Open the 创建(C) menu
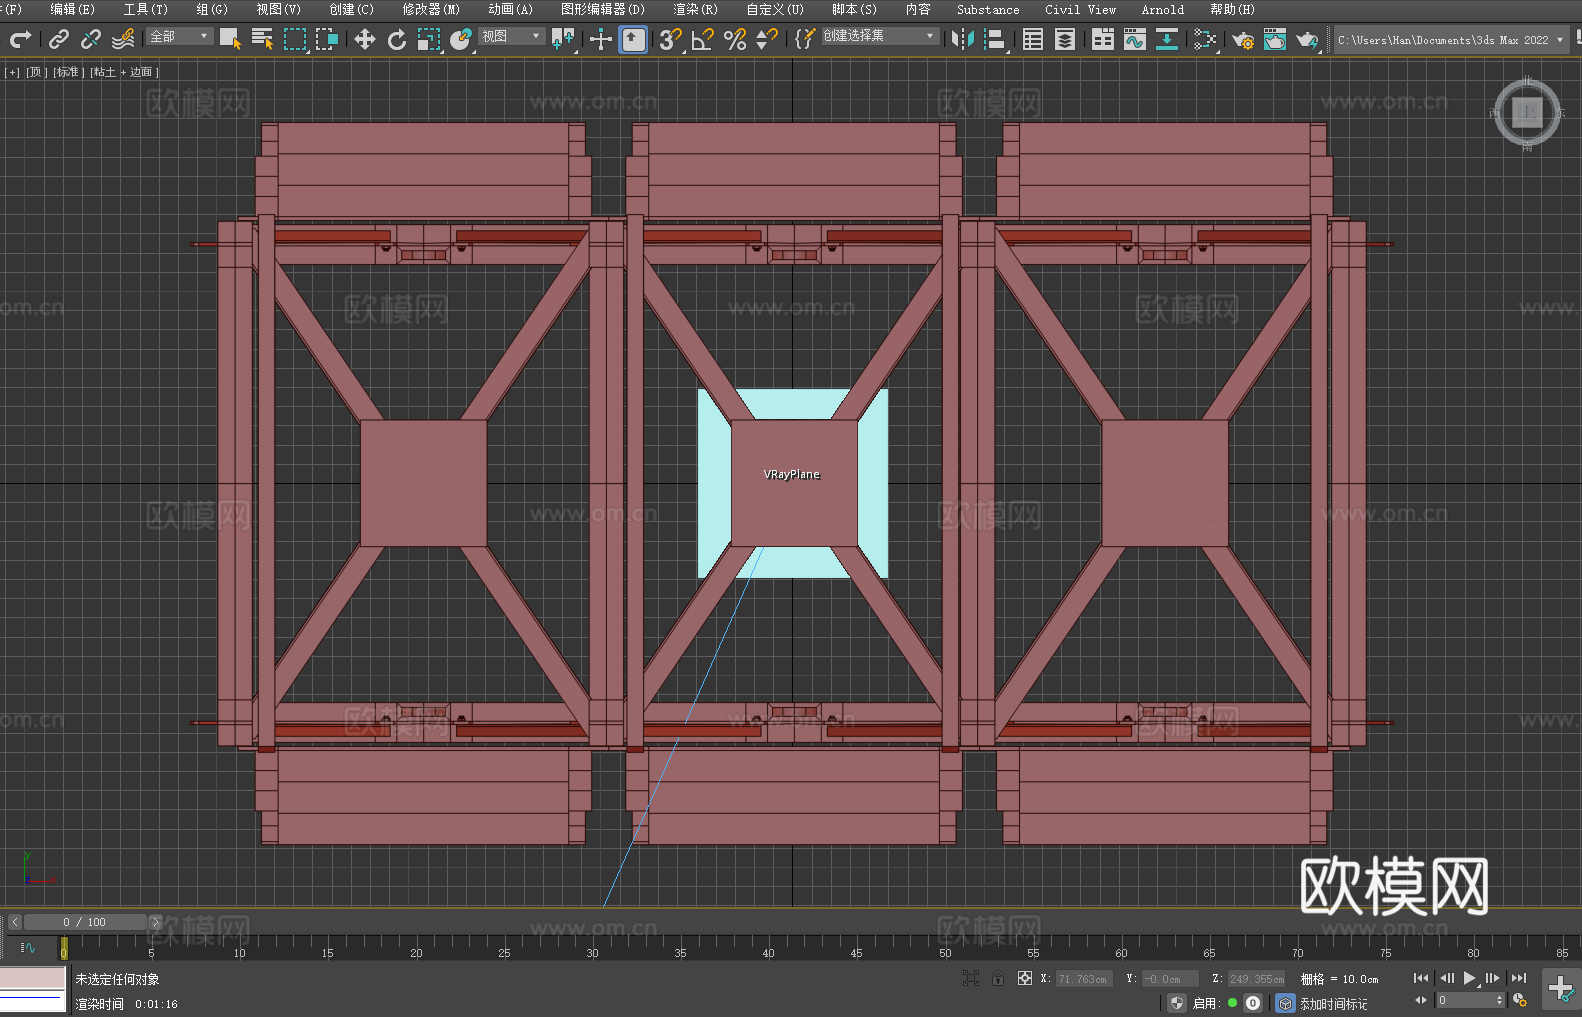The width and height of the screenshot is (1582, 1017). tap(351, 9)
